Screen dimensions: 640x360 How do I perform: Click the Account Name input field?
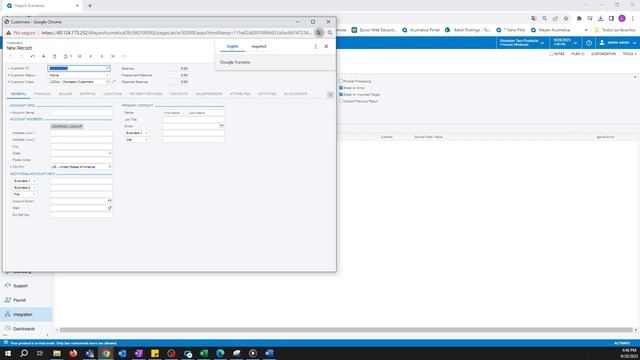81,113
